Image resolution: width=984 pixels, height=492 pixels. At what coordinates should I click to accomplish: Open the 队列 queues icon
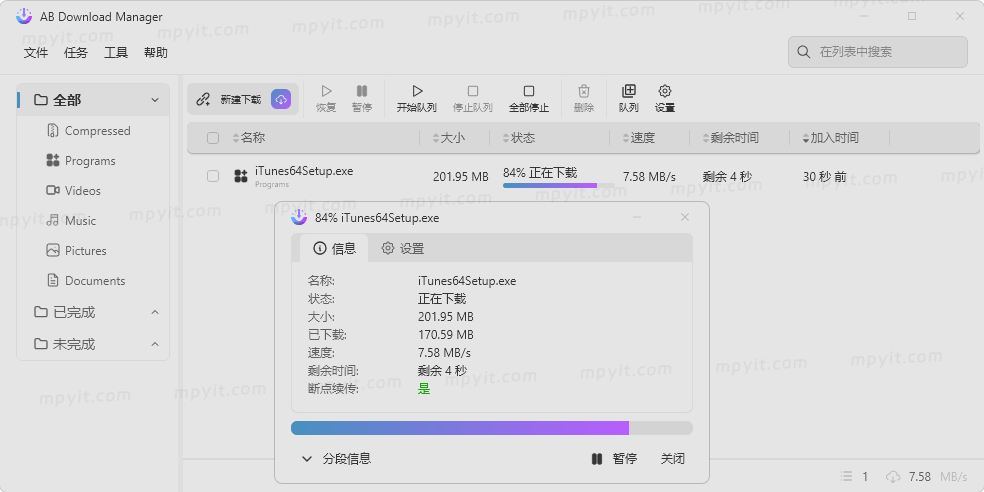click(628, 92)
